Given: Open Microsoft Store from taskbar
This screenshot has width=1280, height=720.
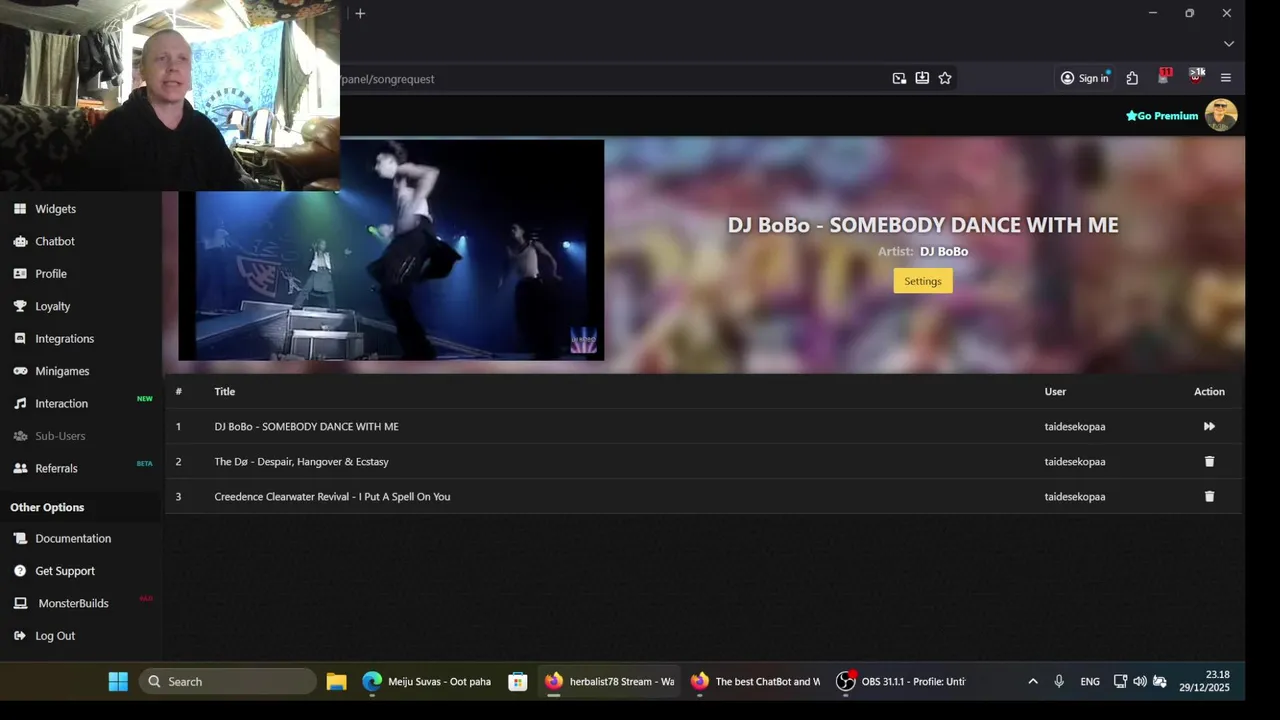Looking at the screenshot, I should (x=517, y=682).
